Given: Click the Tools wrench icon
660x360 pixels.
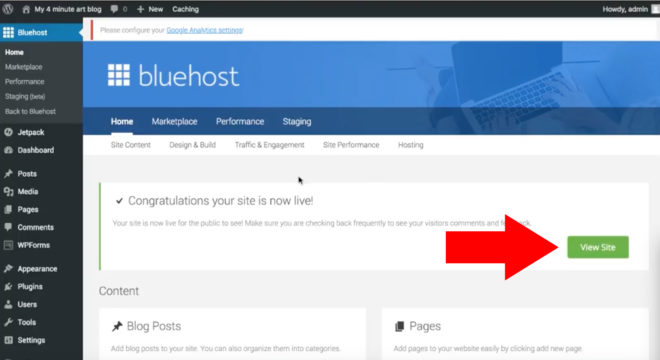Looking at the screenshot, I should coord(8,322).
